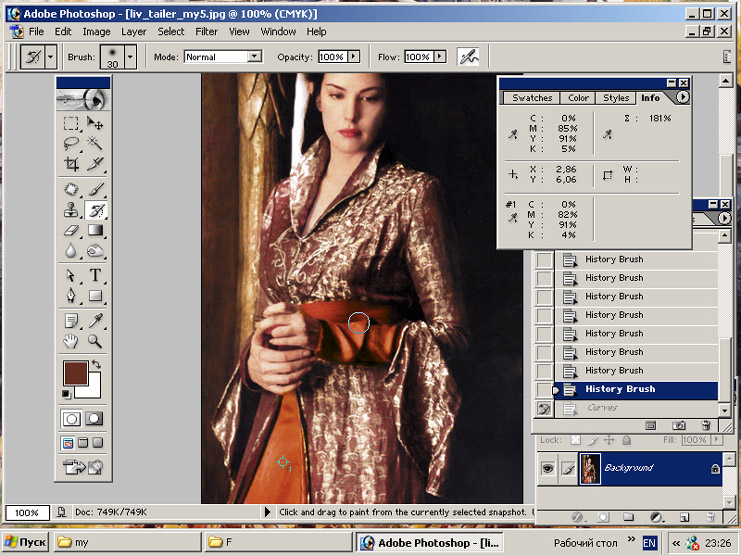Select the Dodge tool
This screenshot has height=556, width=741.
point(95,250)
